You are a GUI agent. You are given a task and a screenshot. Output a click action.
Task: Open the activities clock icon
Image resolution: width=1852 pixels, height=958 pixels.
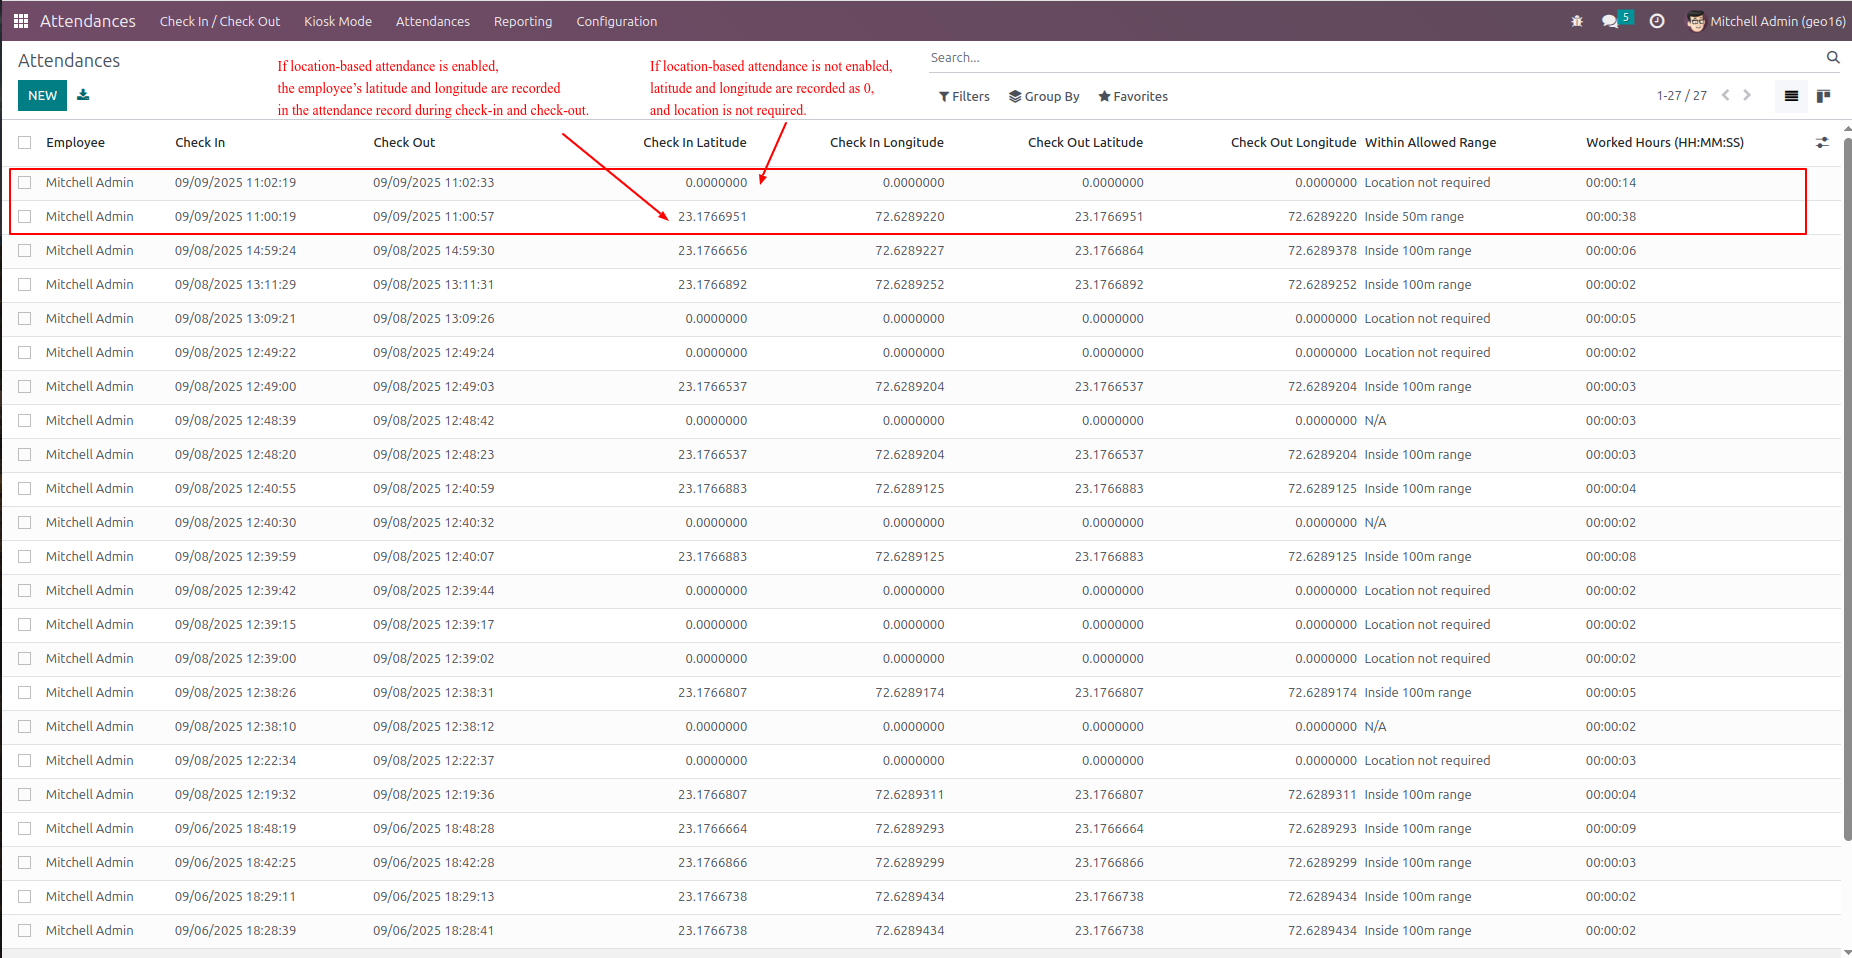pos(1657,21)
